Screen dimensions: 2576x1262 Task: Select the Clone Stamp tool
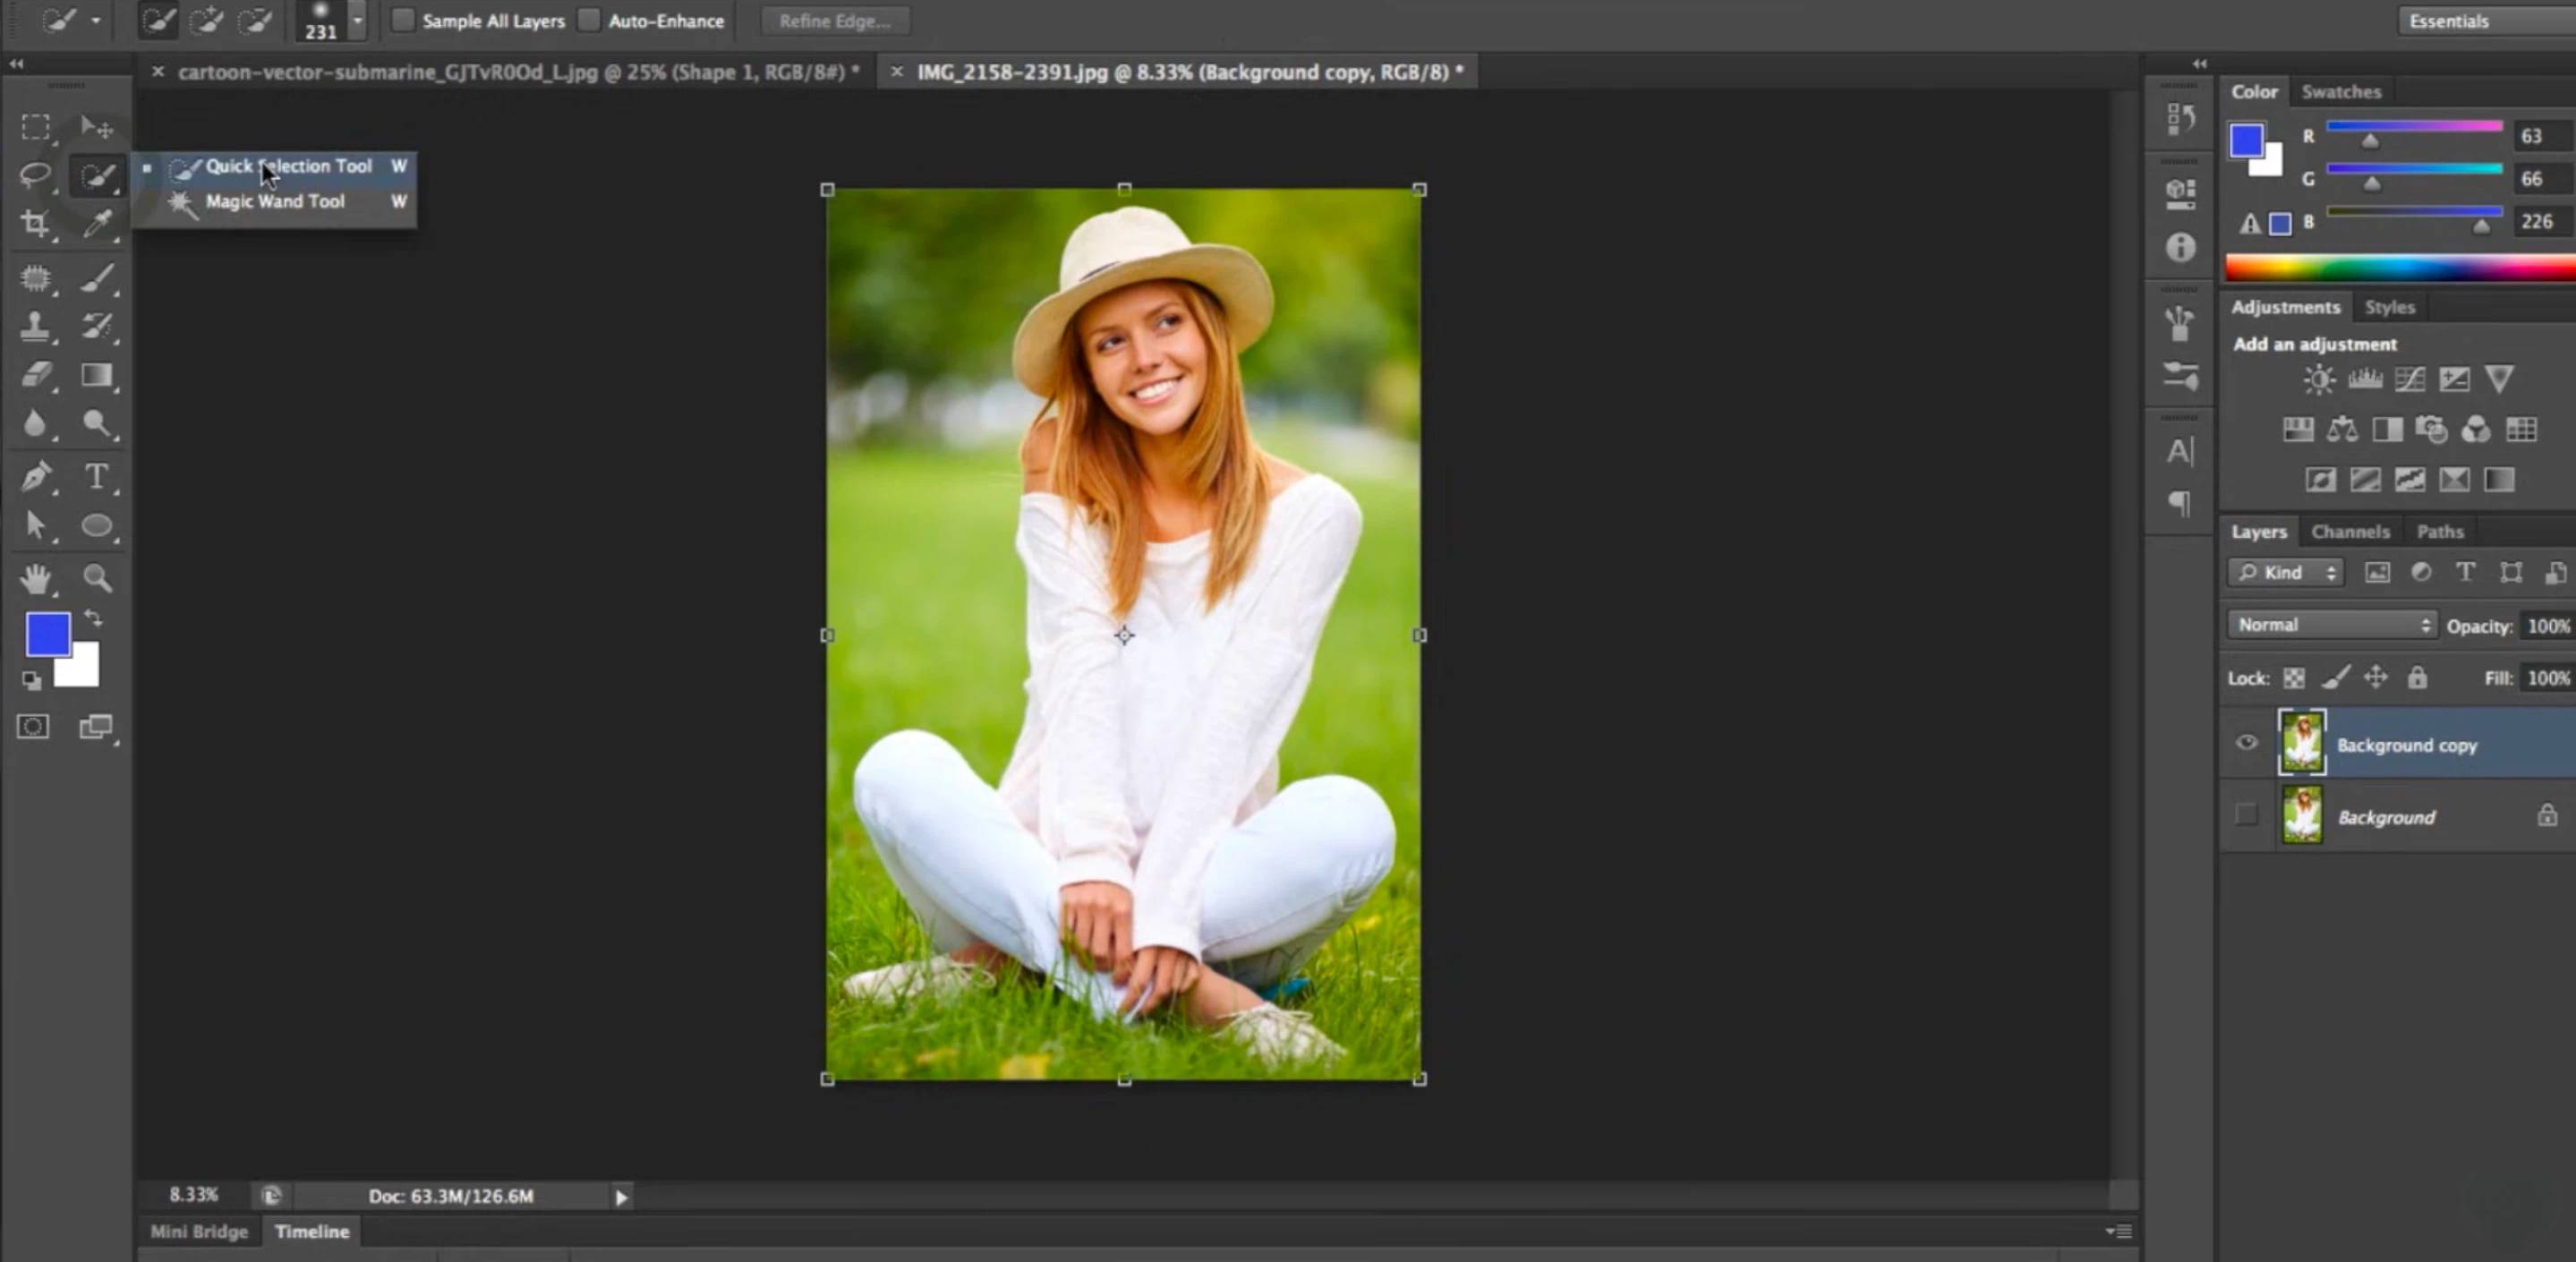[x=36, y=327]
